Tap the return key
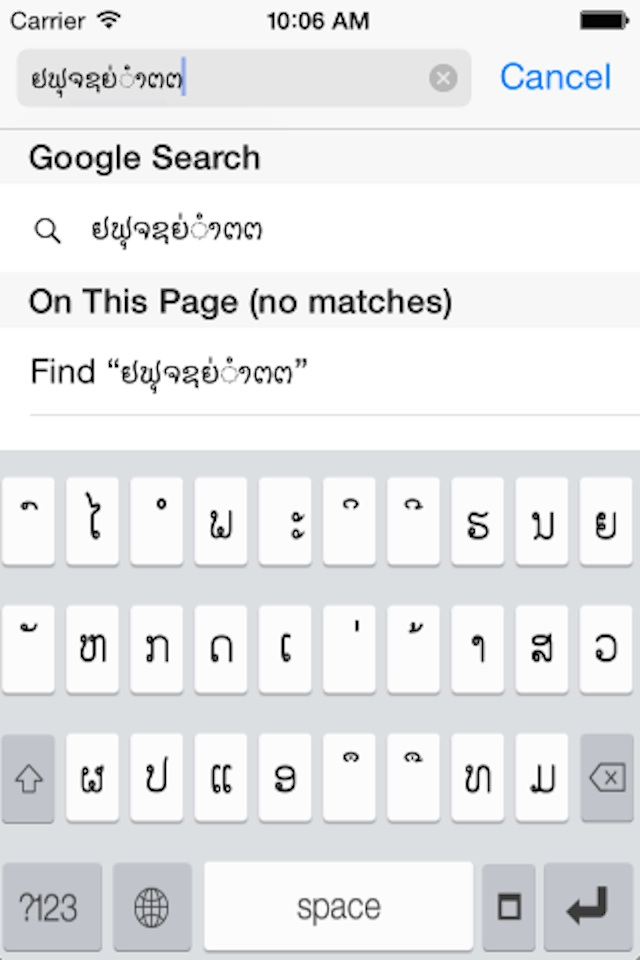The width and height of the screenshot is (640, 960). (588, 906)
